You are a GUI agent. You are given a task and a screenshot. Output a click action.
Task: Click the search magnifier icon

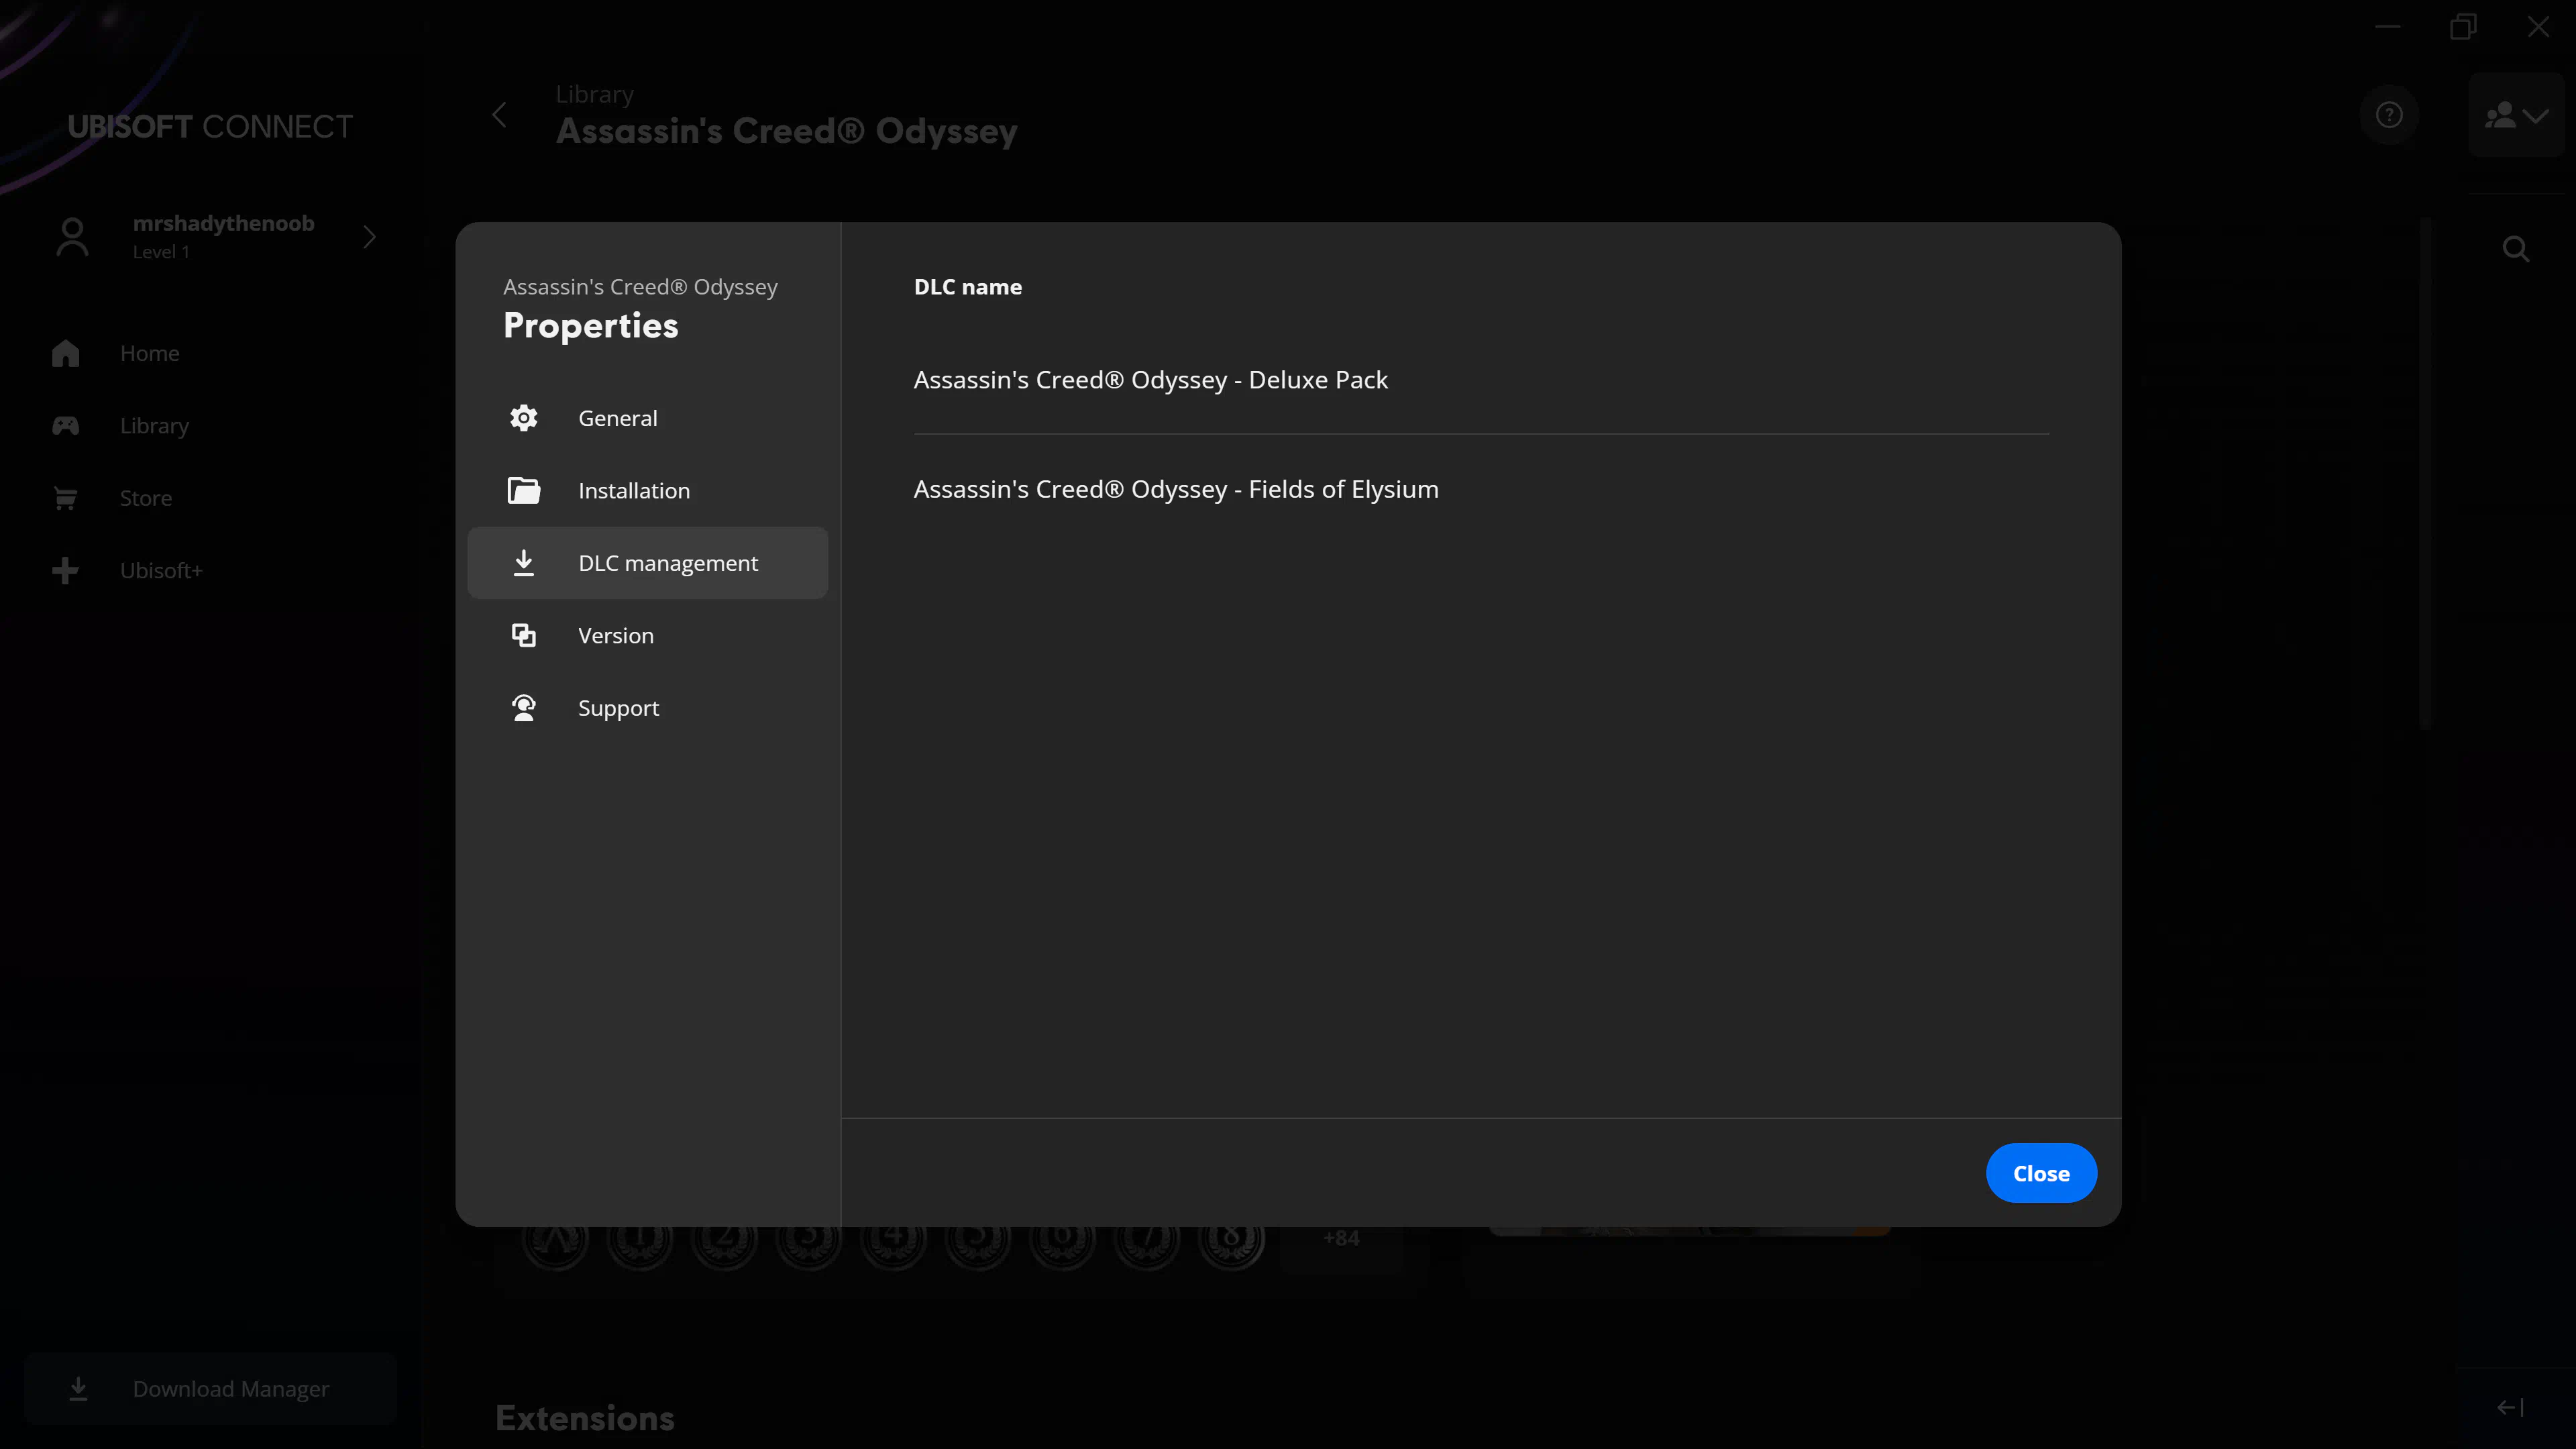[x=2515, y=249]
